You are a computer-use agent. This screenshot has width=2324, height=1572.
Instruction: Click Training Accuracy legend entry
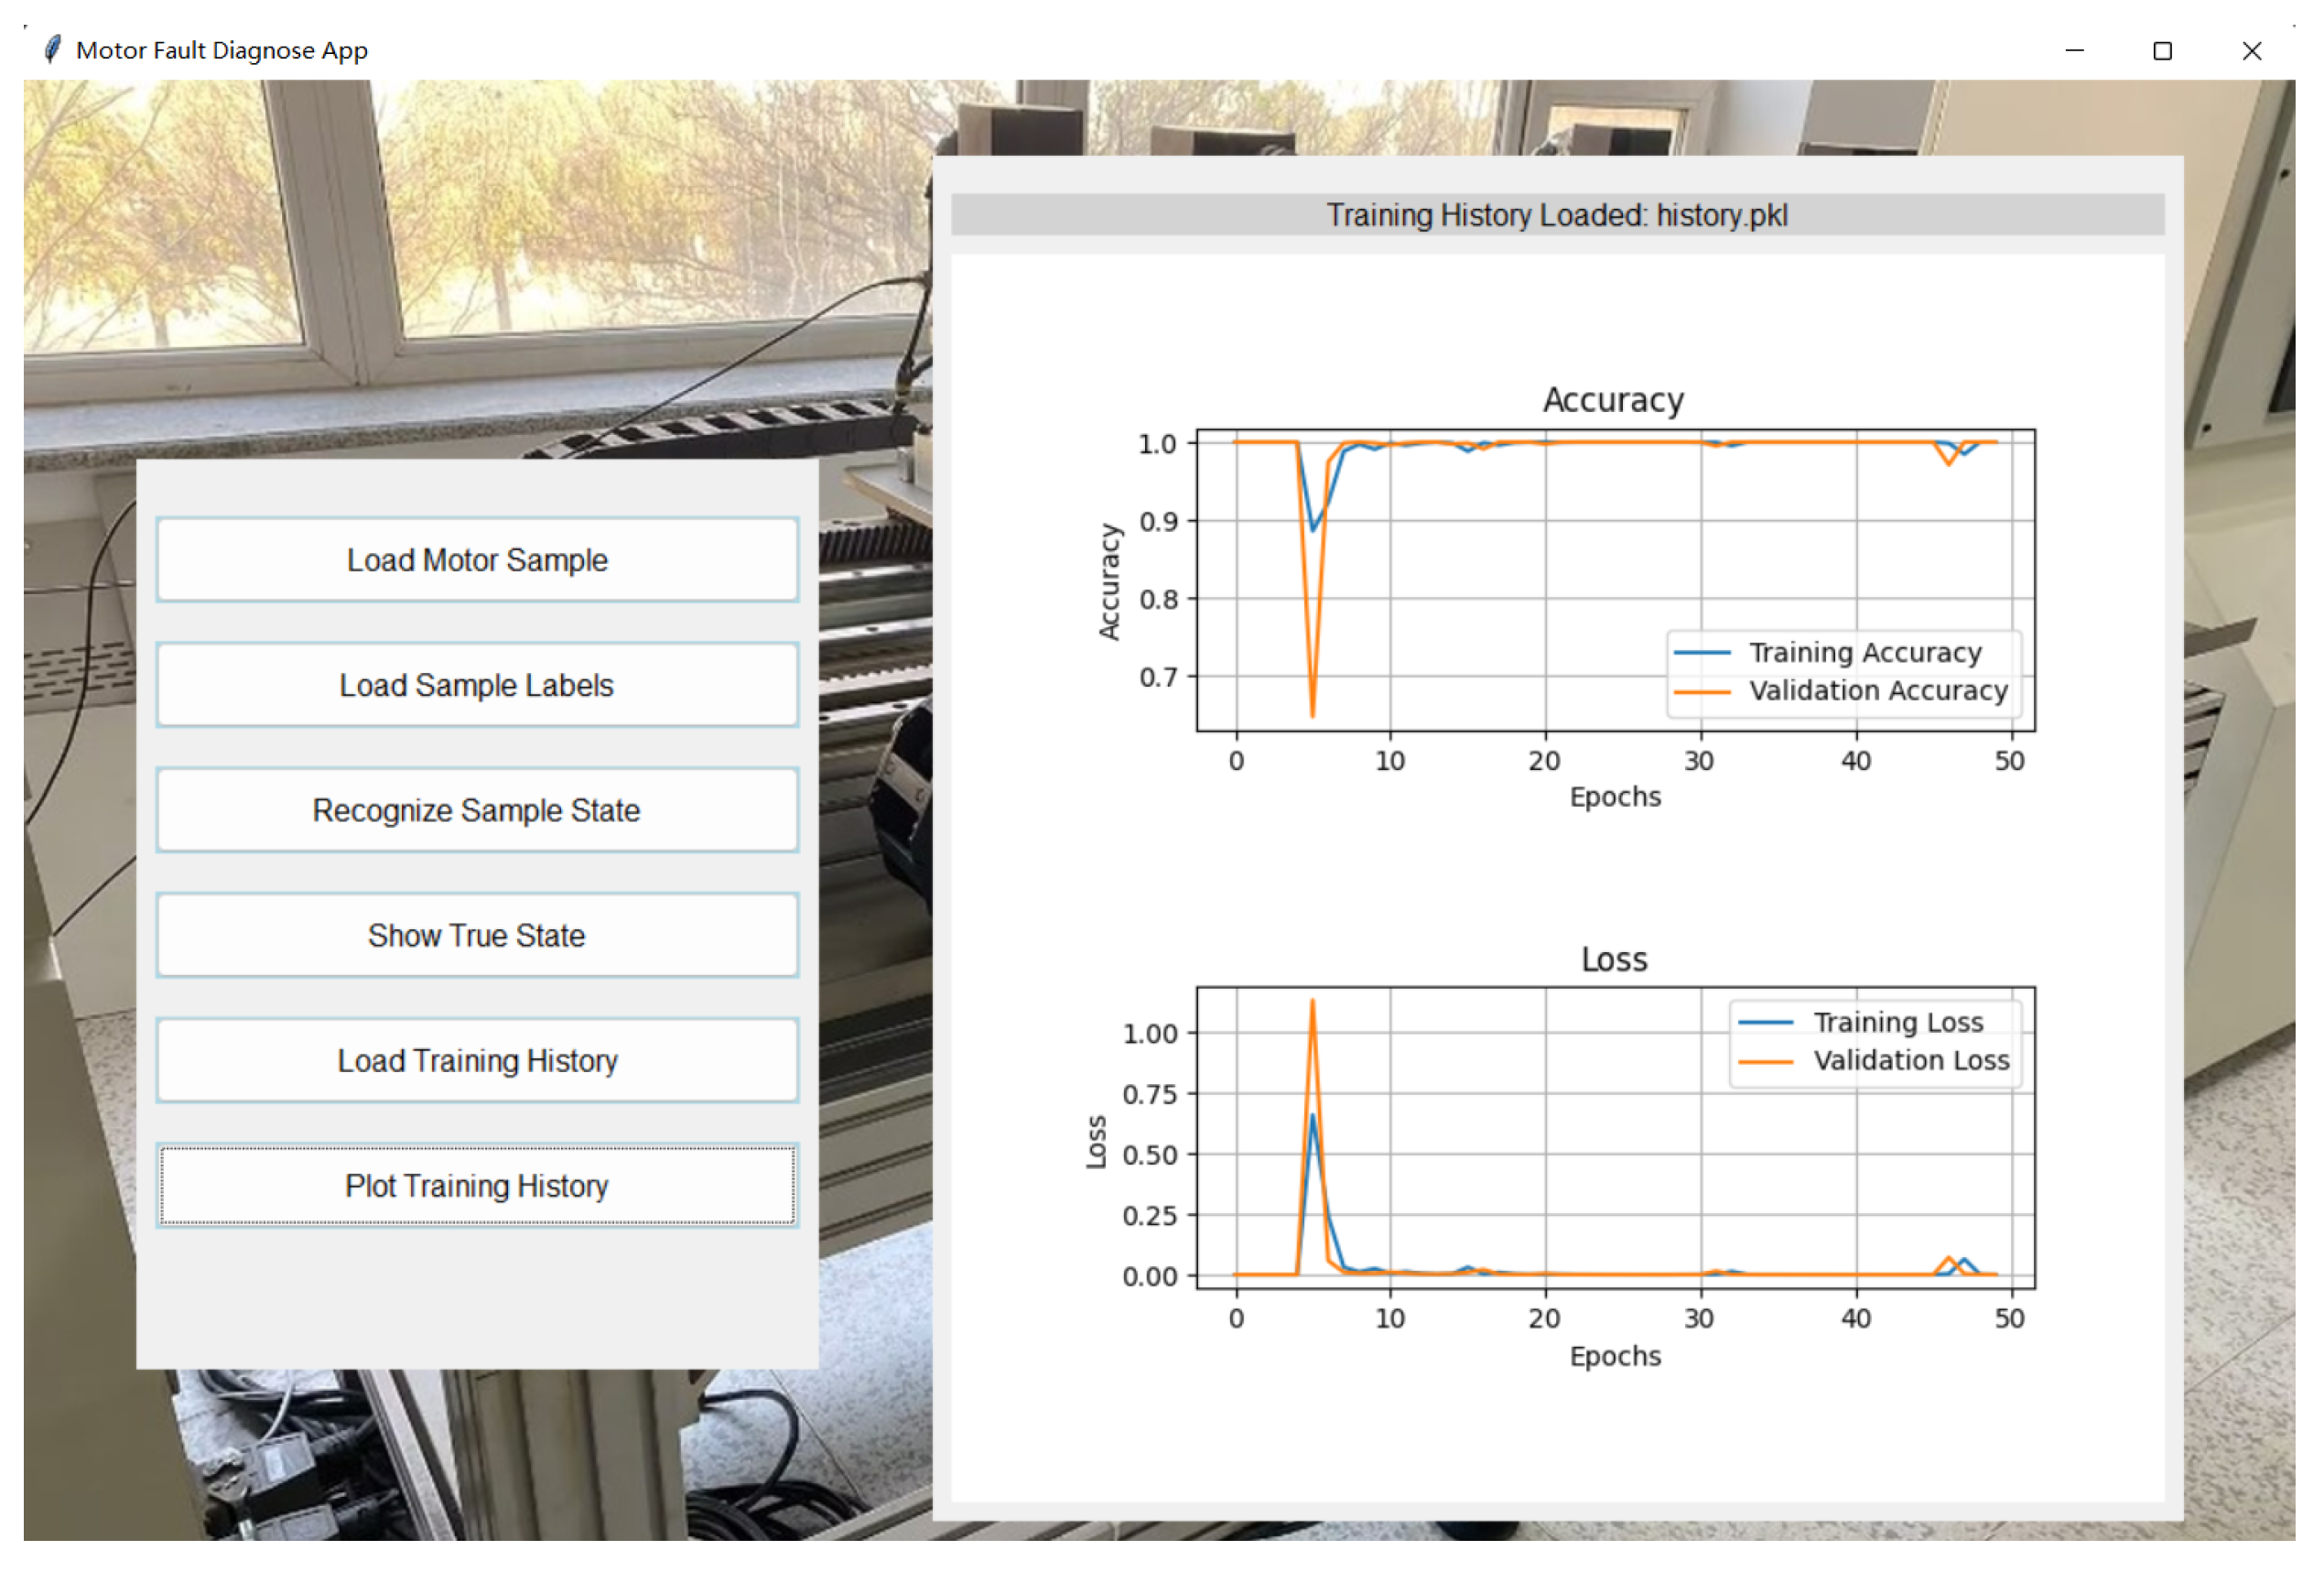point(1864,652)
